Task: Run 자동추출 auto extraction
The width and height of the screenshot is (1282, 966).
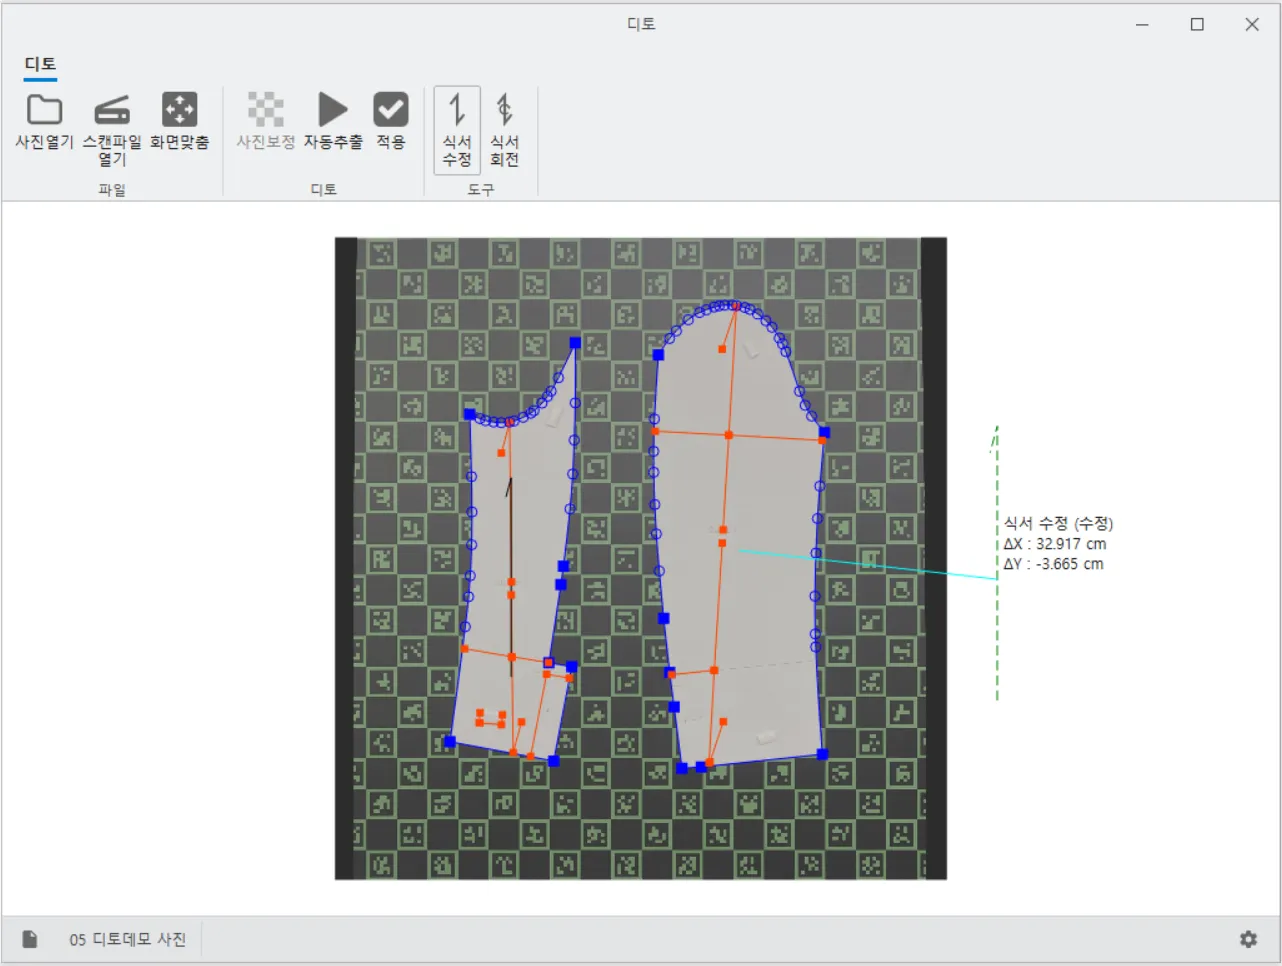Action: pos(333,121)
